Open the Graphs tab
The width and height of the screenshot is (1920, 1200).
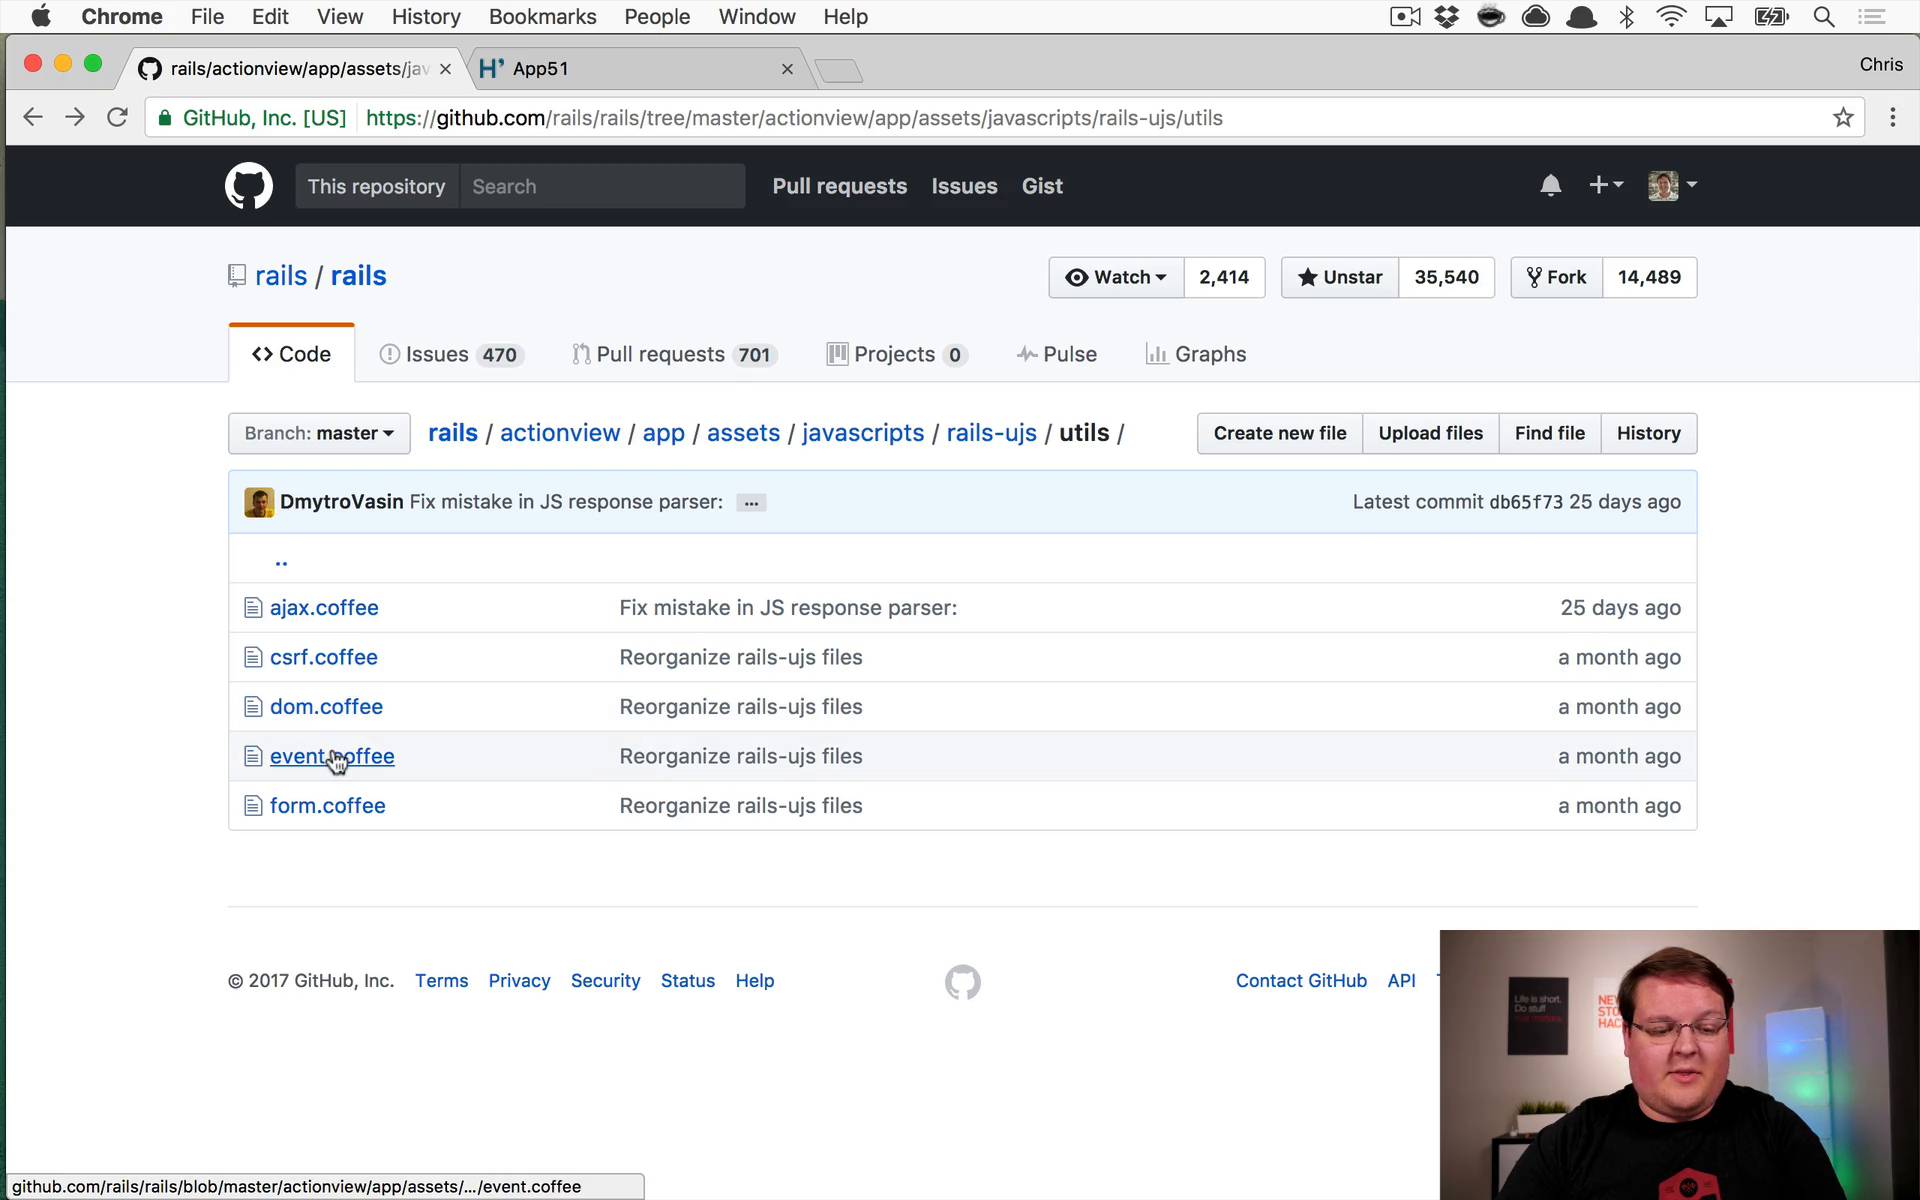1196,355
